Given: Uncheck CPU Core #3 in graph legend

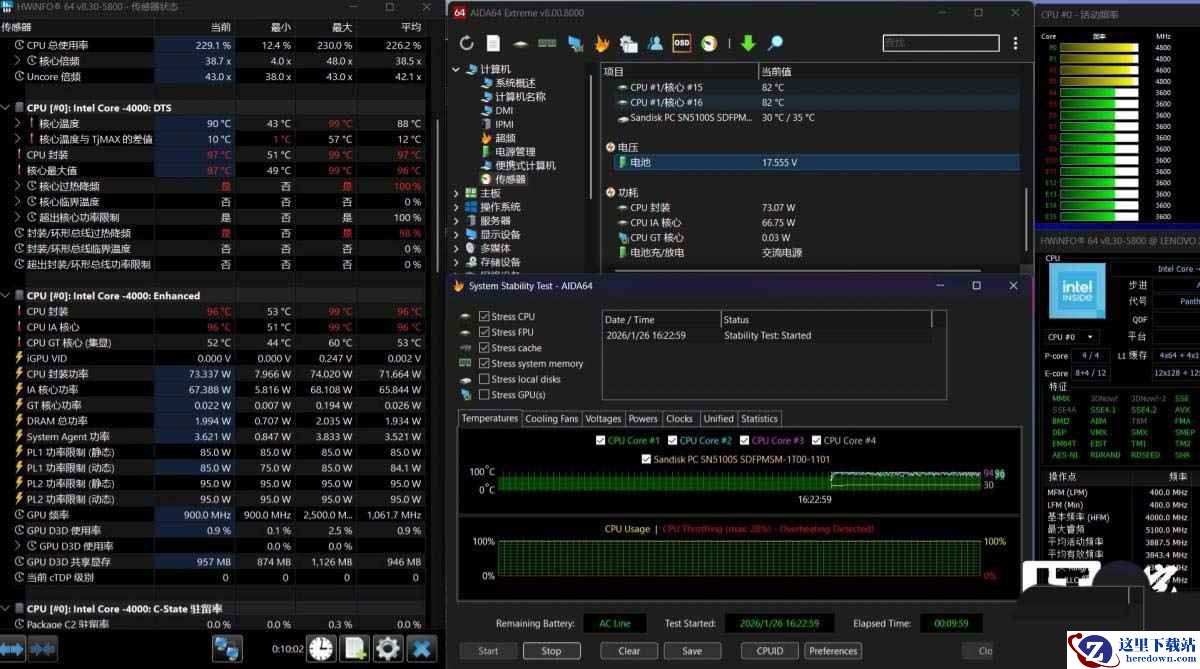Looking at the screenshot, I should coord(743,440).
